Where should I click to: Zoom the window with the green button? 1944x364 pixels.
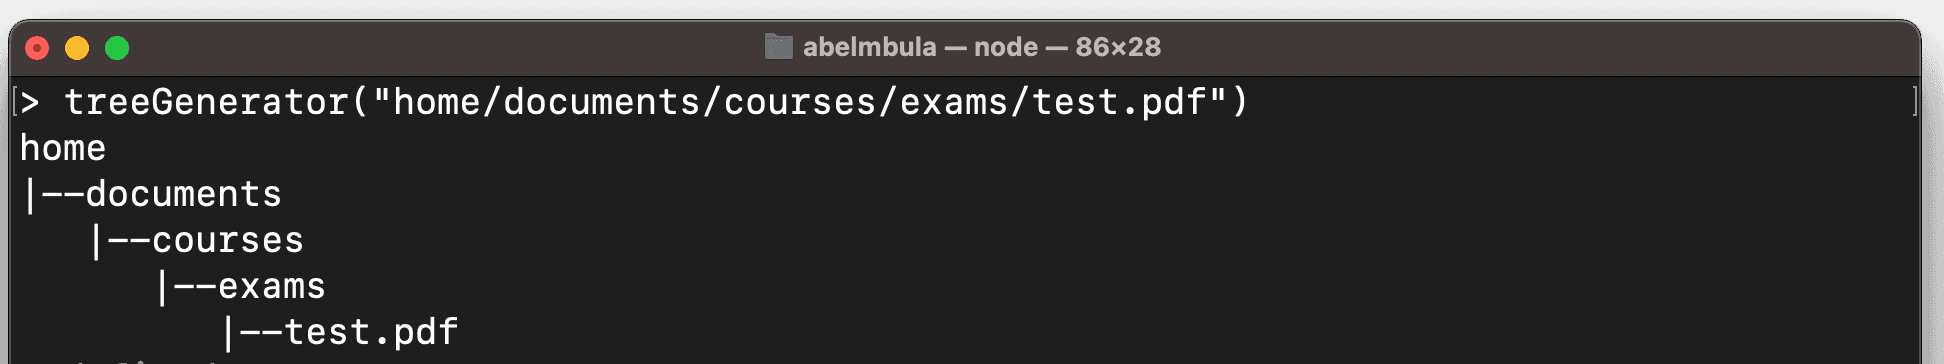click(x=117, y=48)
